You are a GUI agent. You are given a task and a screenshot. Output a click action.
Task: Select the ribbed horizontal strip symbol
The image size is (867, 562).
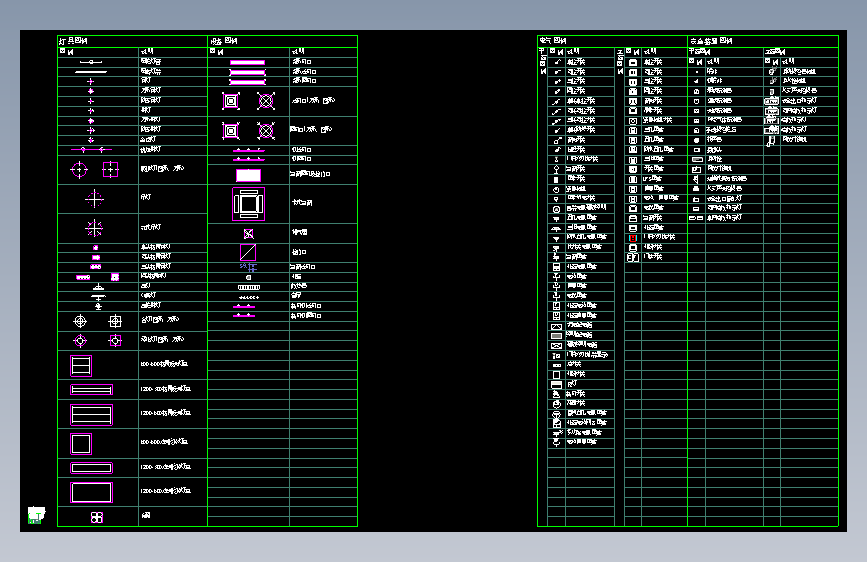point(248,287)
